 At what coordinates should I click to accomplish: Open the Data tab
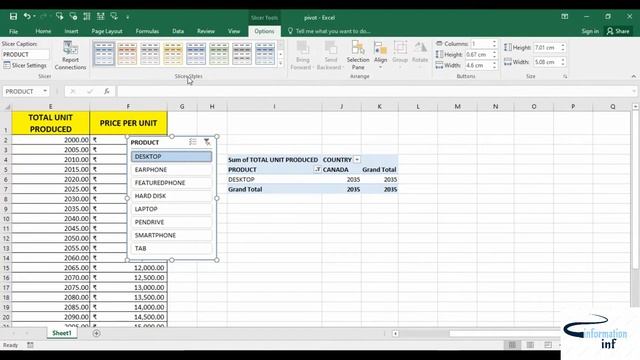coord(178,31)
